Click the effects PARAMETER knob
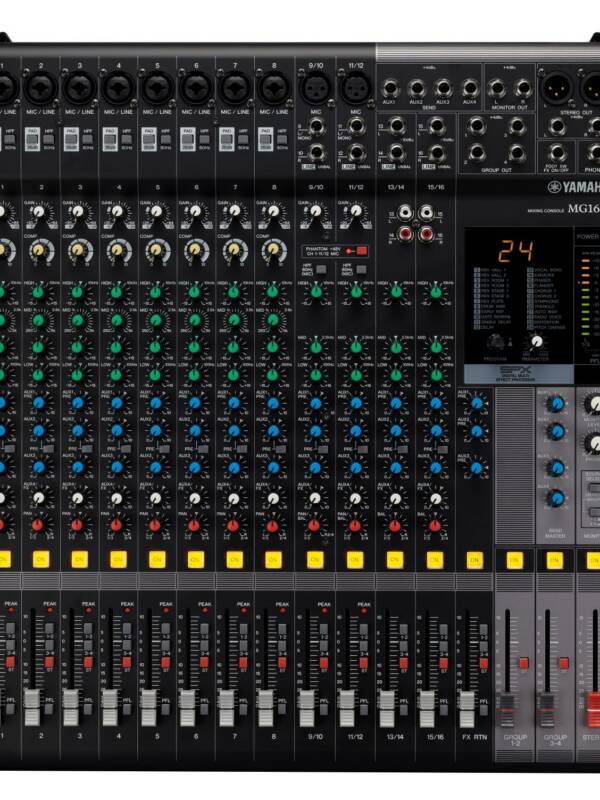 (536, 342)
